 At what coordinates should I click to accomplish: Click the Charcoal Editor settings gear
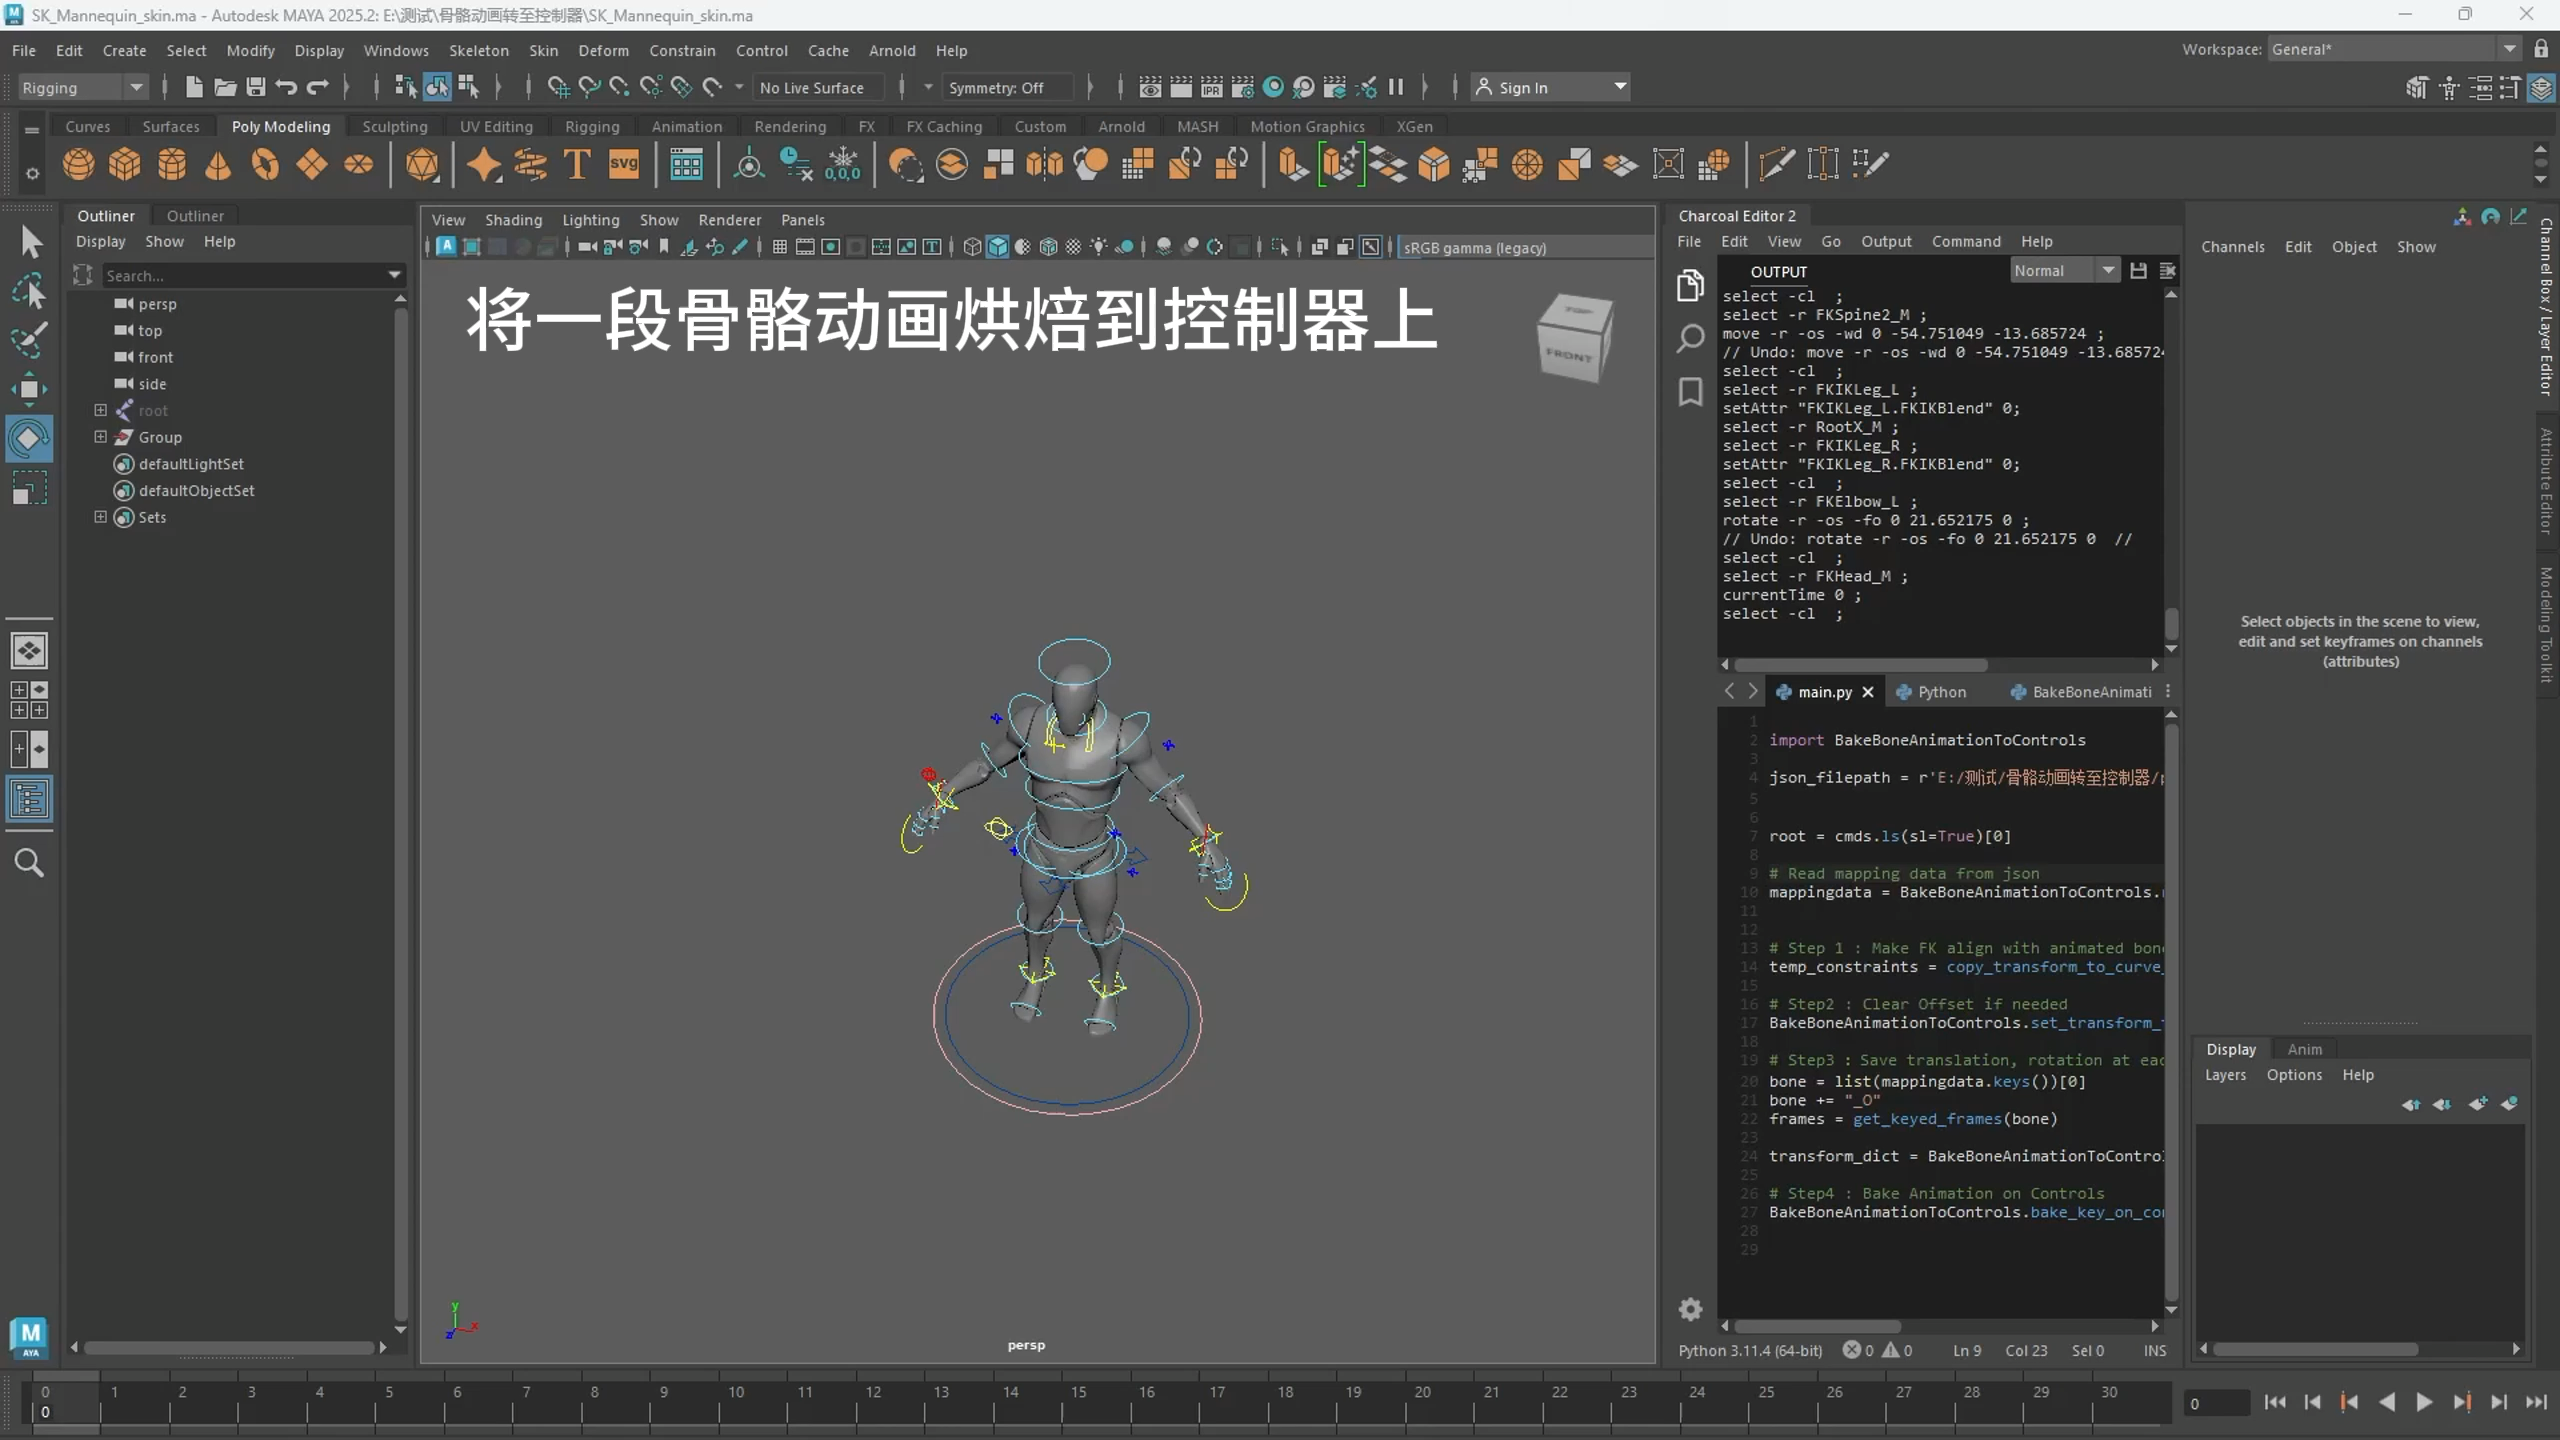1690,1309
